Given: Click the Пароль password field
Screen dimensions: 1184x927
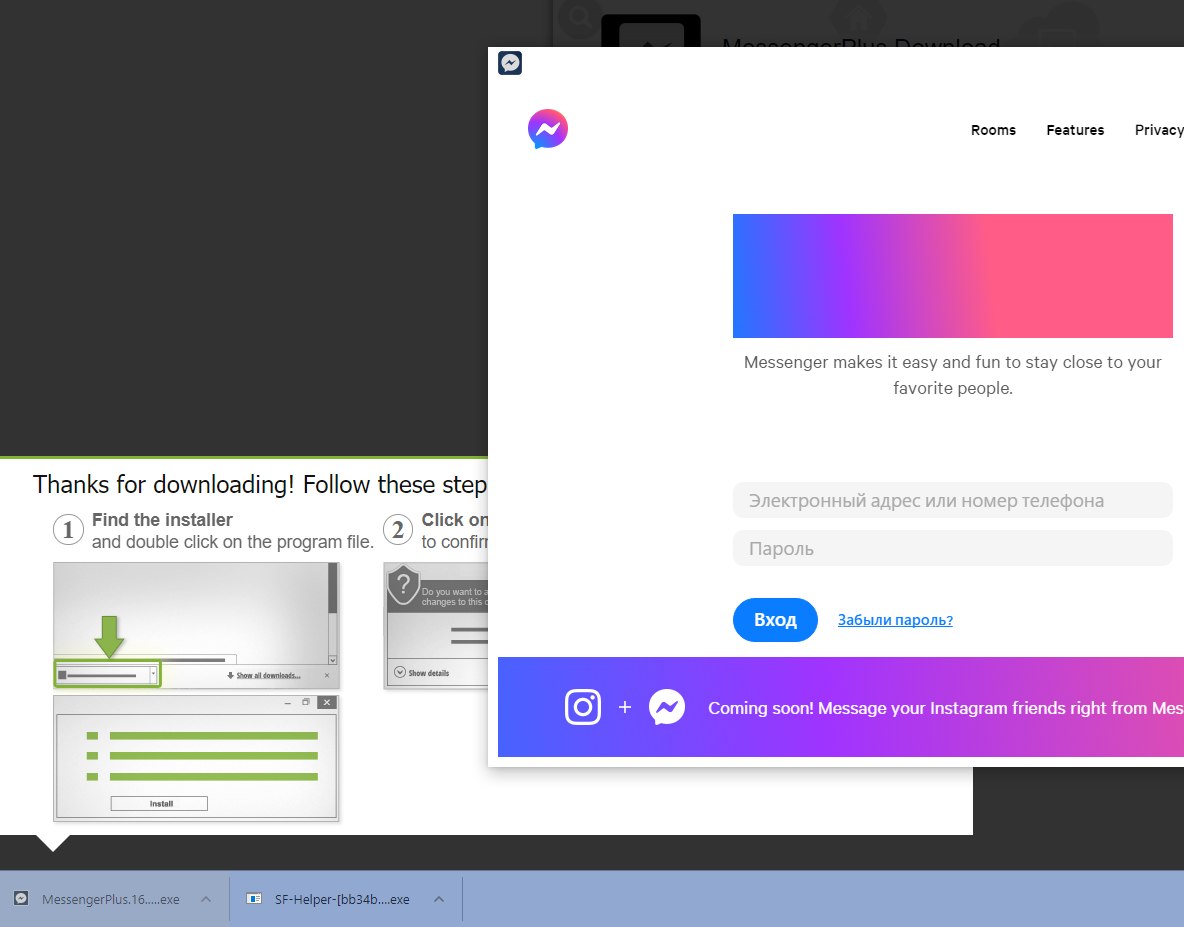Looking at the screenshot, I should (x=952, y=549).
